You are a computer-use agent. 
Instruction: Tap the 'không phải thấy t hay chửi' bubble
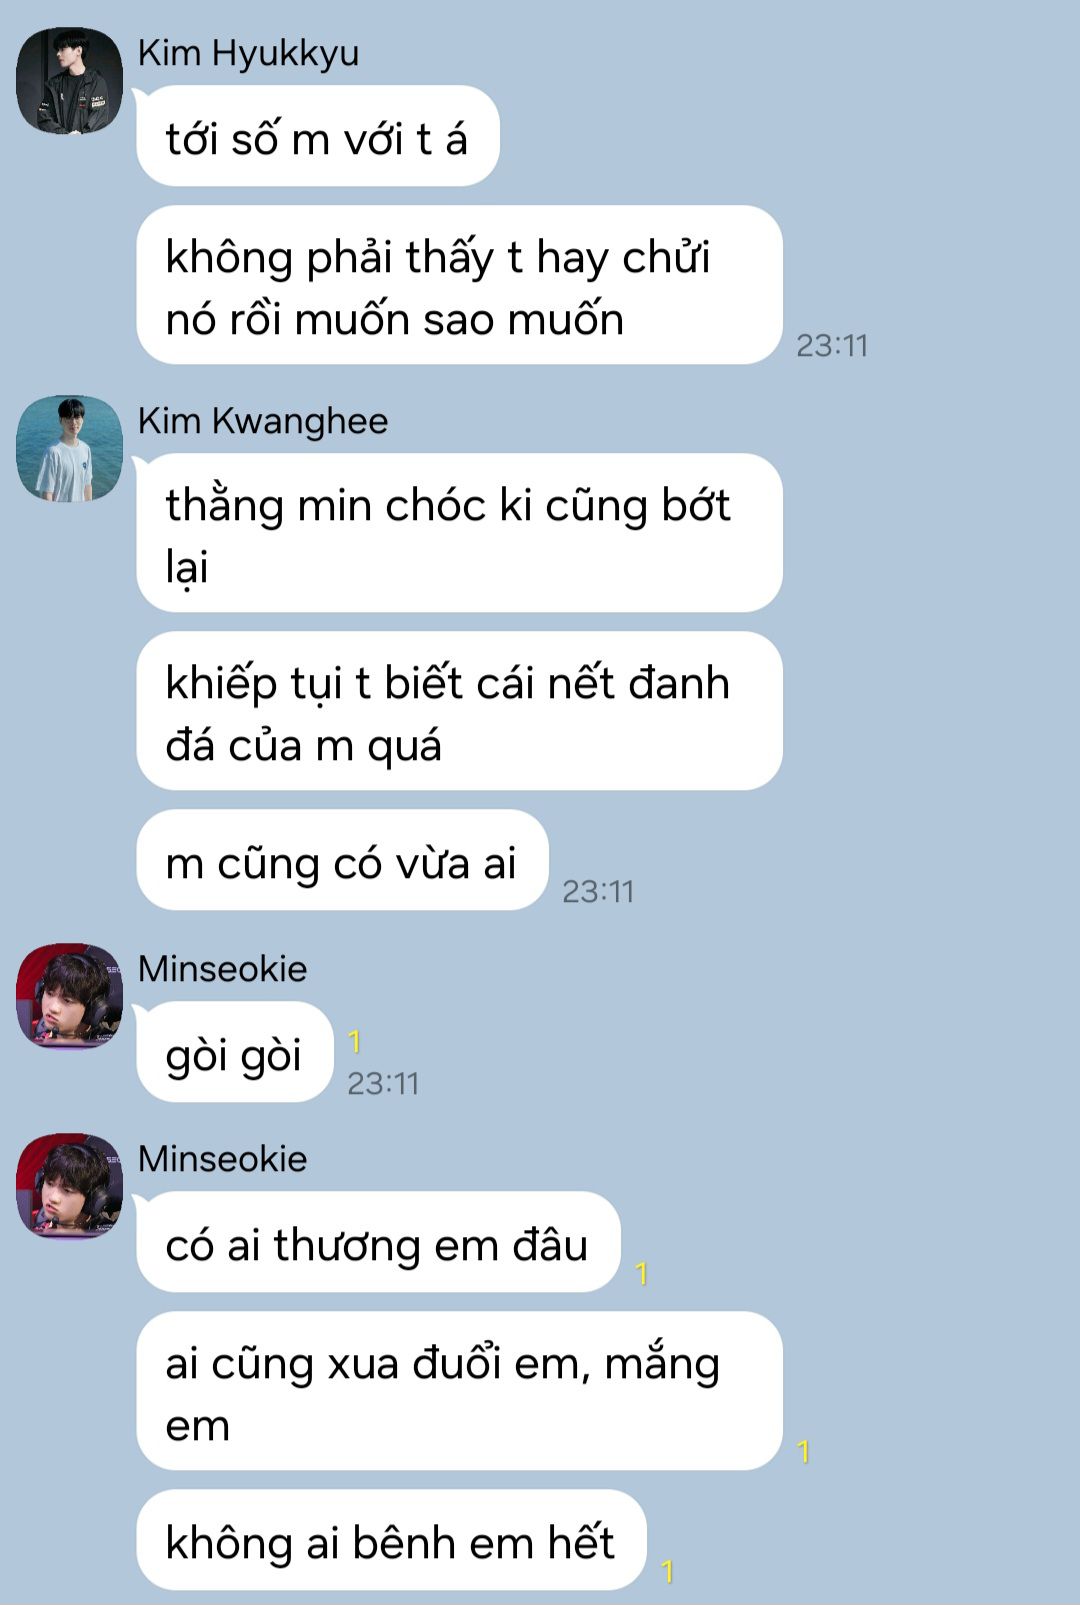(x=459, y=285)
